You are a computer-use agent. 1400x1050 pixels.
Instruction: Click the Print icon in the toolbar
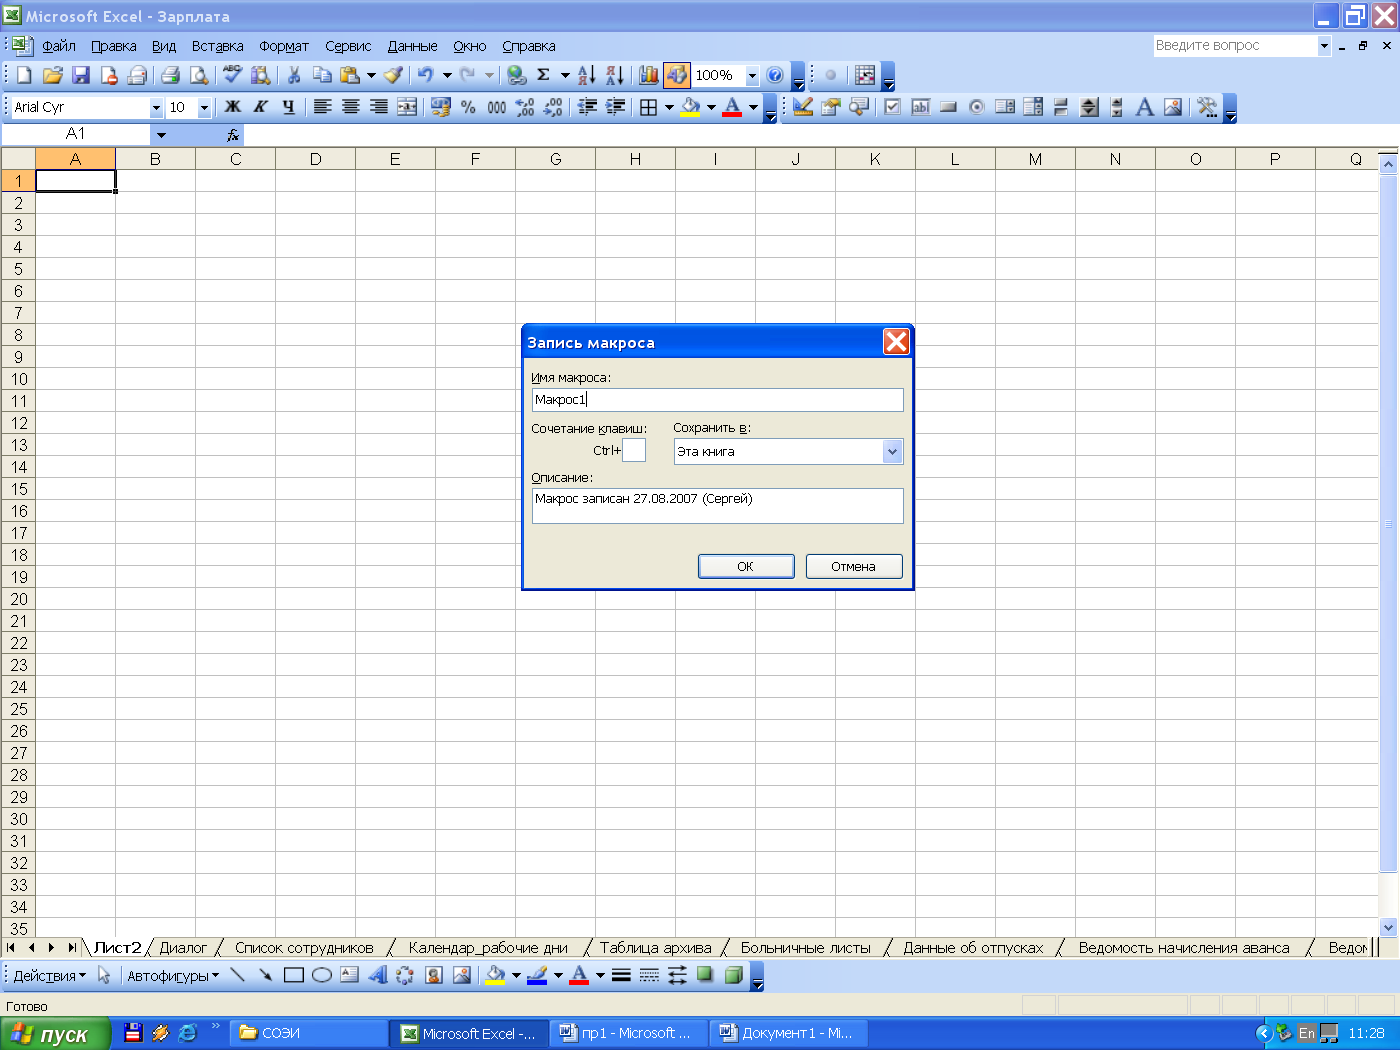(x=170, y=75)
